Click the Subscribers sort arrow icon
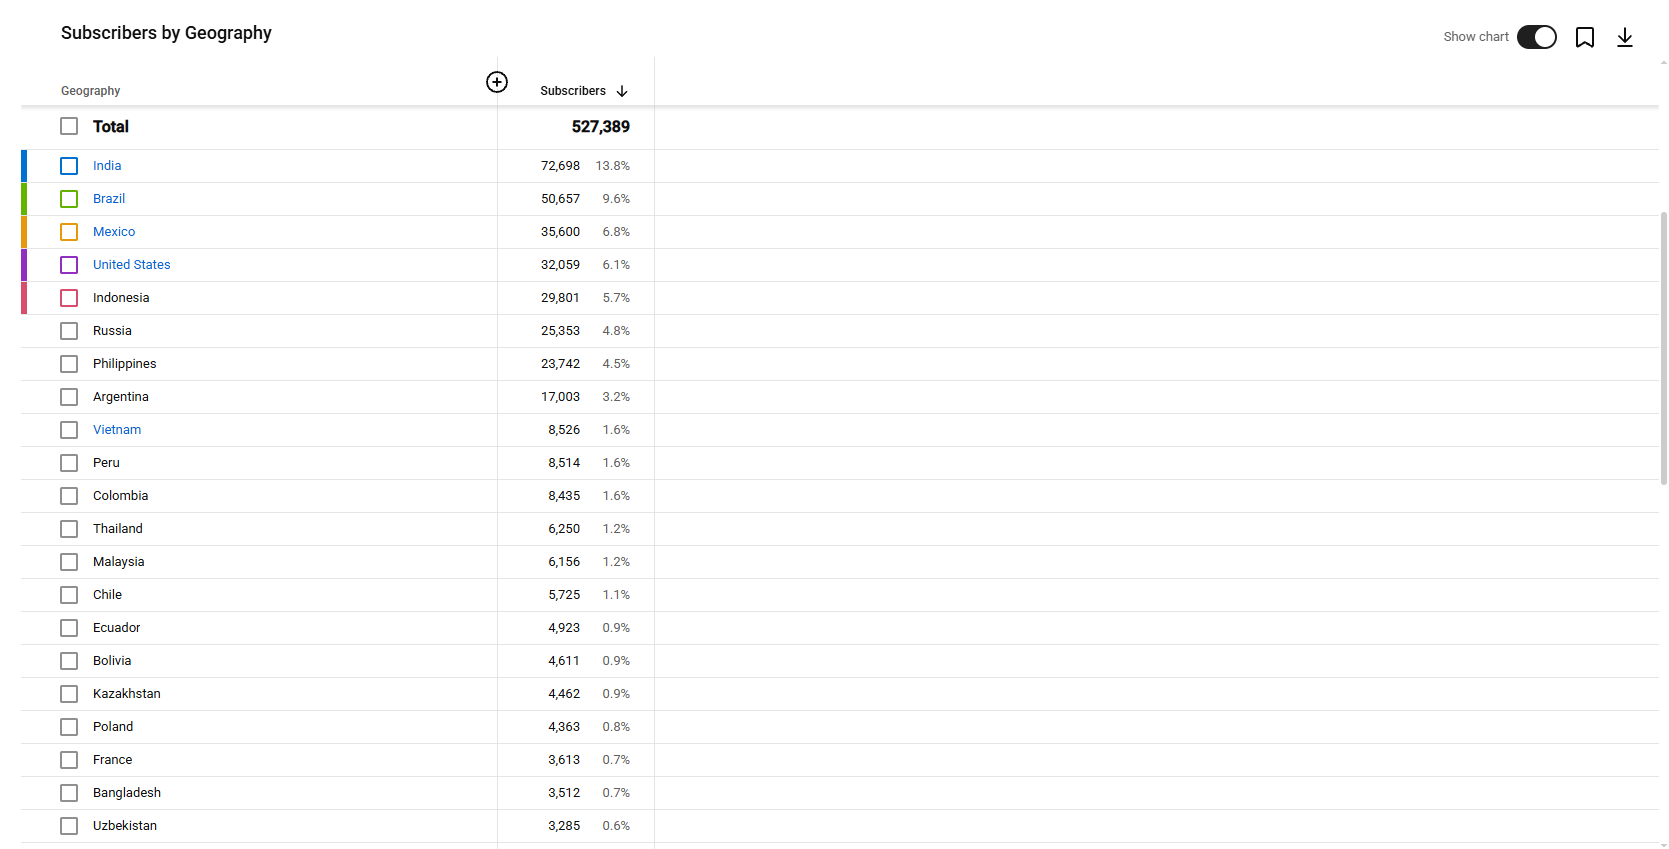The image size is (1669, 849). 622,91
